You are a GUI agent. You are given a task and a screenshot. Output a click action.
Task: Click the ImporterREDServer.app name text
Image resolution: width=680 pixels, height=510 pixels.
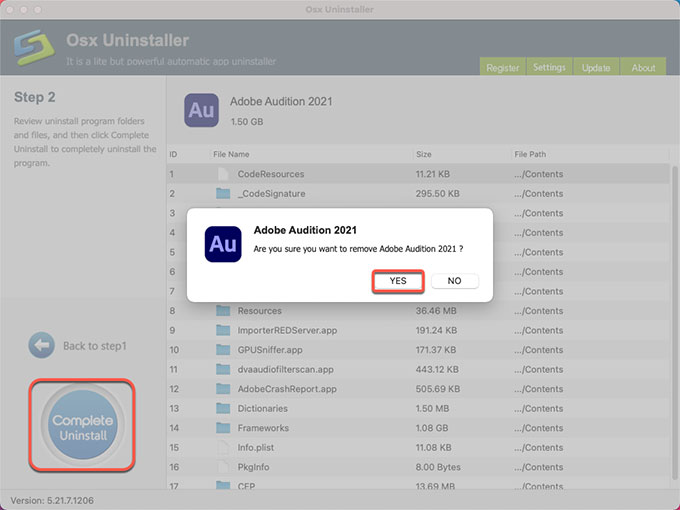287,330
